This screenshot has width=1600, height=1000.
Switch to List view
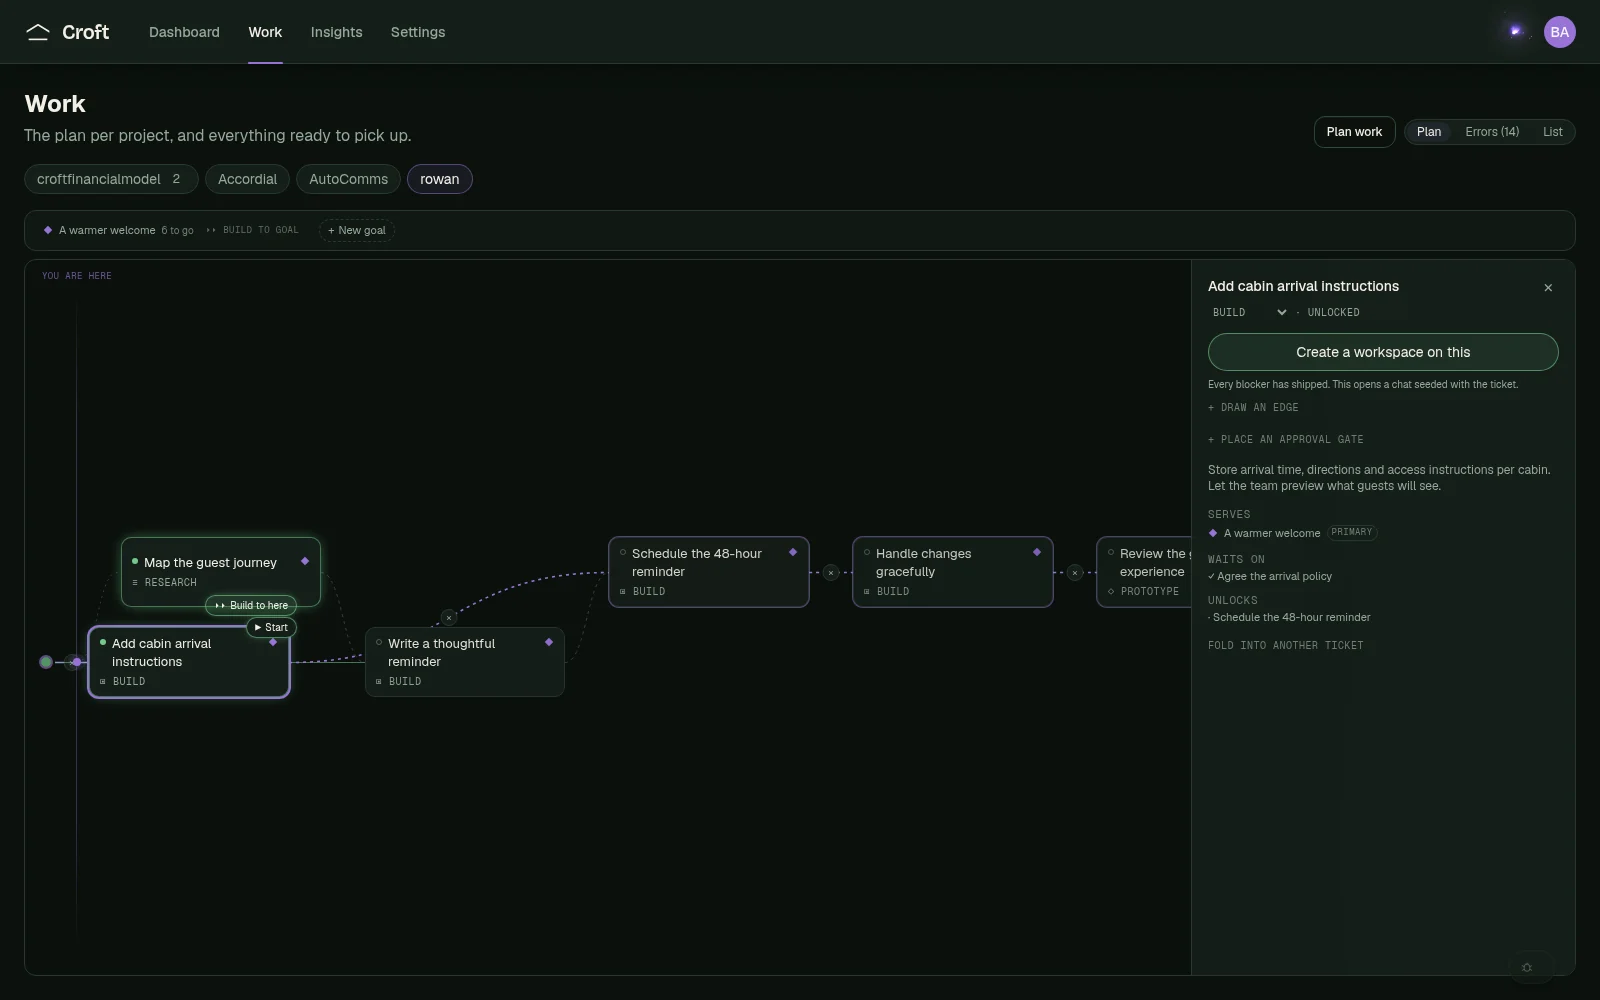1552,132
